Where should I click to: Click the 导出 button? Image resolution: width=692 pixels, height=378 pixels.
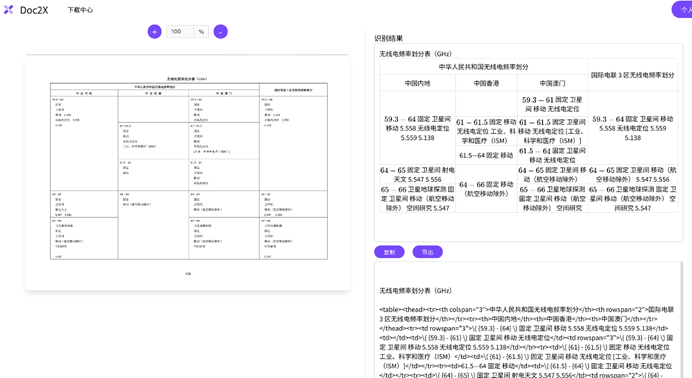click(428, 252)
